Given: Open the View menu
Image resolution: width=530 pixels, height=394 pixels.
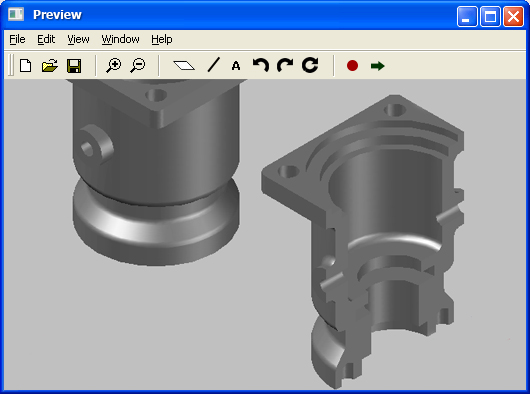Looking at the screenshot, I should point(78,40).
